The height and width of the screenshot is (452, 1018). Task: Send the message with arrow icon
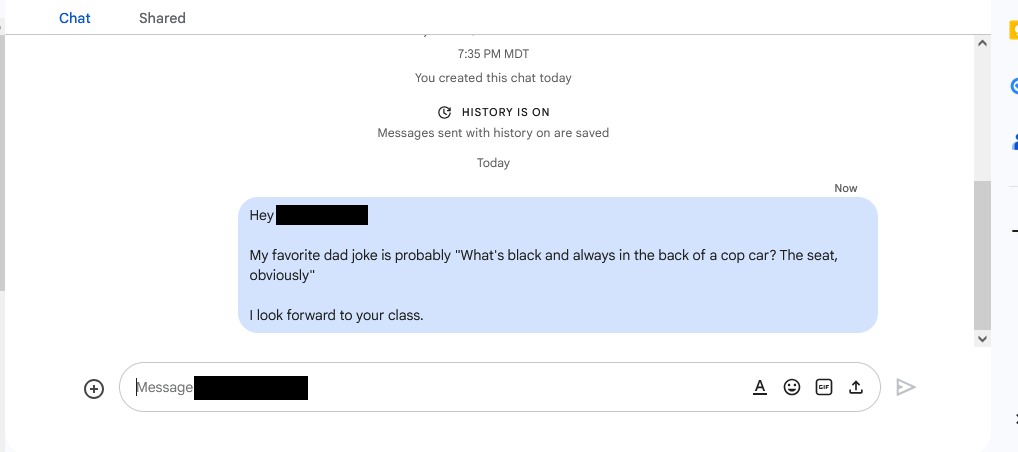click(906, 387)
